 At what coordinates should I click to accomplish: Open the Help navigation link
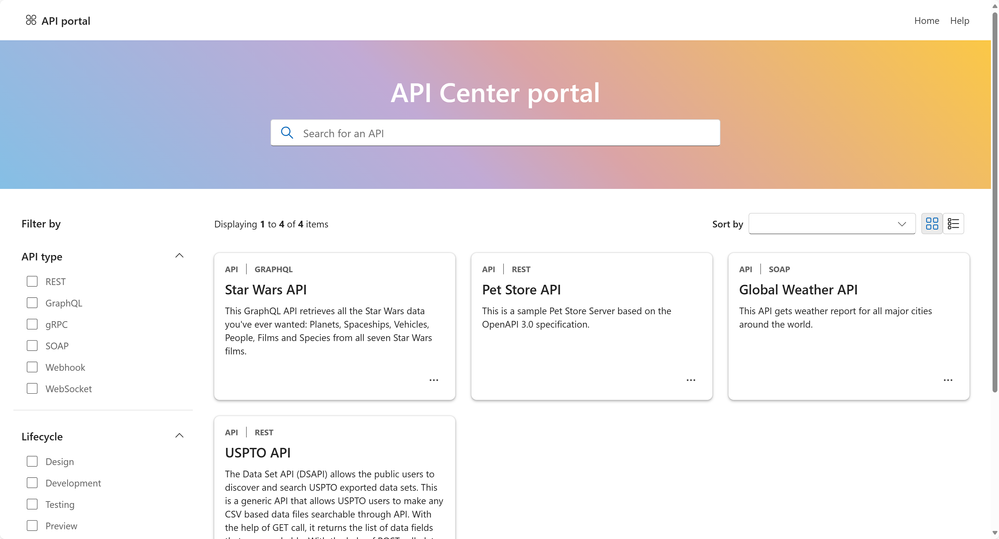pos(959,20)
